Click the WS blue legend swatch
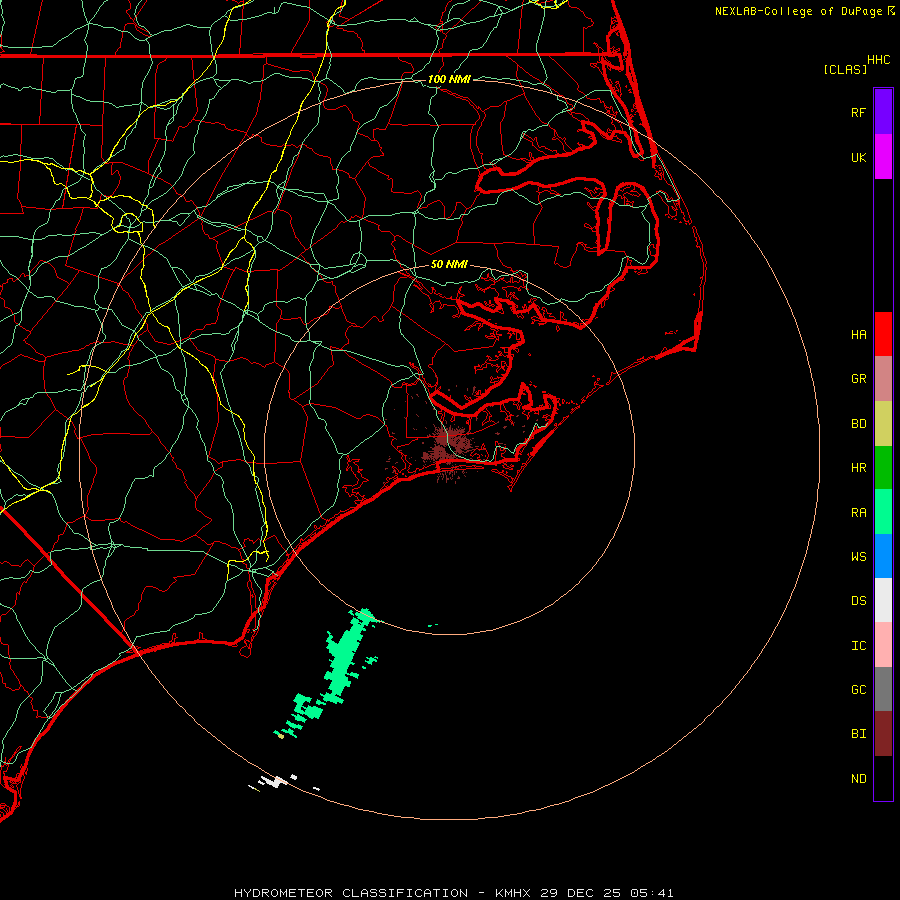 [x=883, y=556]
